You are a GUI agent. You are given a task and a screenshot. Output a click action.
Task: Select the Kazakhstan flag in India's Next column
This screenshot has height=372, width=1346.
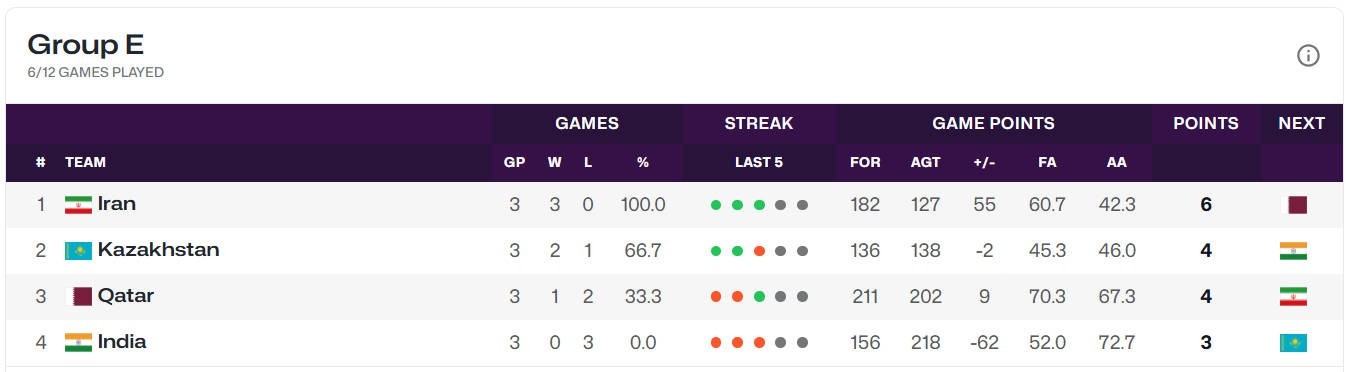pos(1294,343)
